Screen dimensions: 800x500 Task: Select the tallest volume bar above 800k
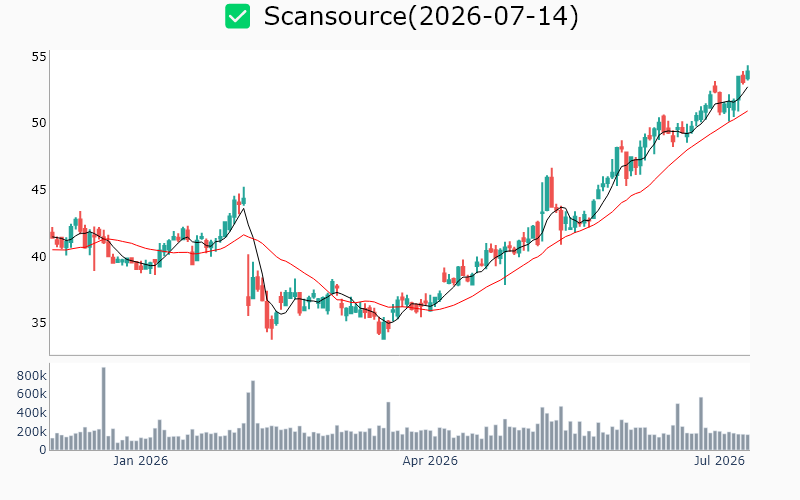coord(104,409)
